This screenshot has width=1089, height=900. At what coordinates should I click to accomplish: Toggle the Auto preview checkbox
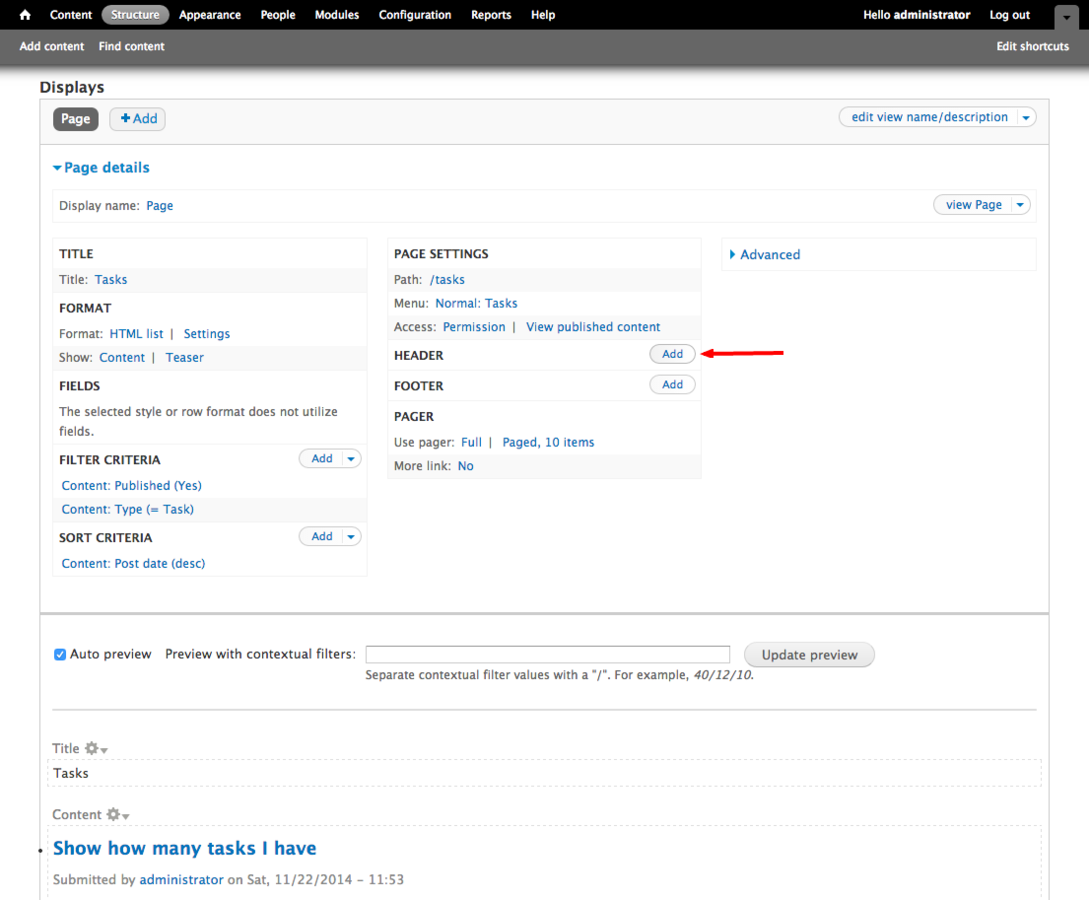[x=60, y=654]
